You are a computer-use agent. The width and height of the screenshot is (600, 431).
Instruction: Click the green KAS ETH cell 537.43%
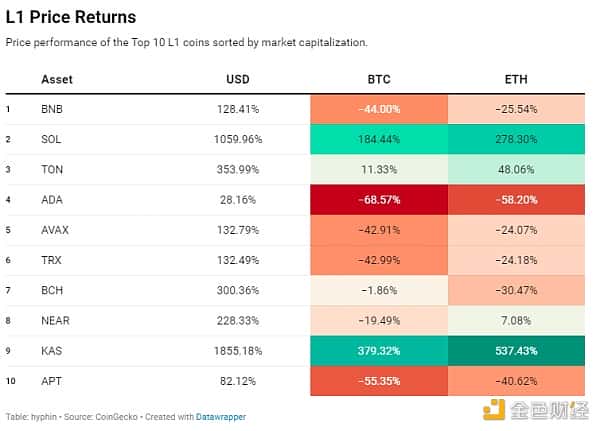(x=516, y=351)
